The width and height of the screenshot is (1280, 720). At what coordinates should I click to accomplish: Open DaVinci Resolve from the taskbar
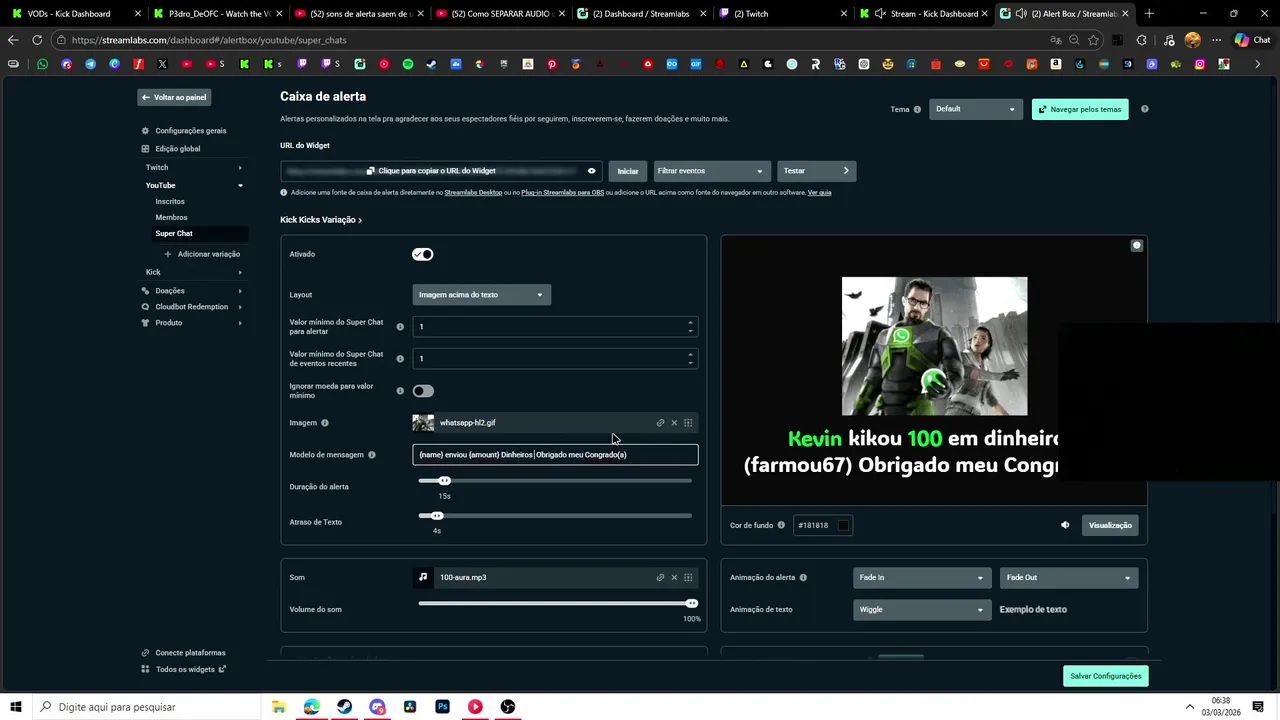click(x=410, y=707)
